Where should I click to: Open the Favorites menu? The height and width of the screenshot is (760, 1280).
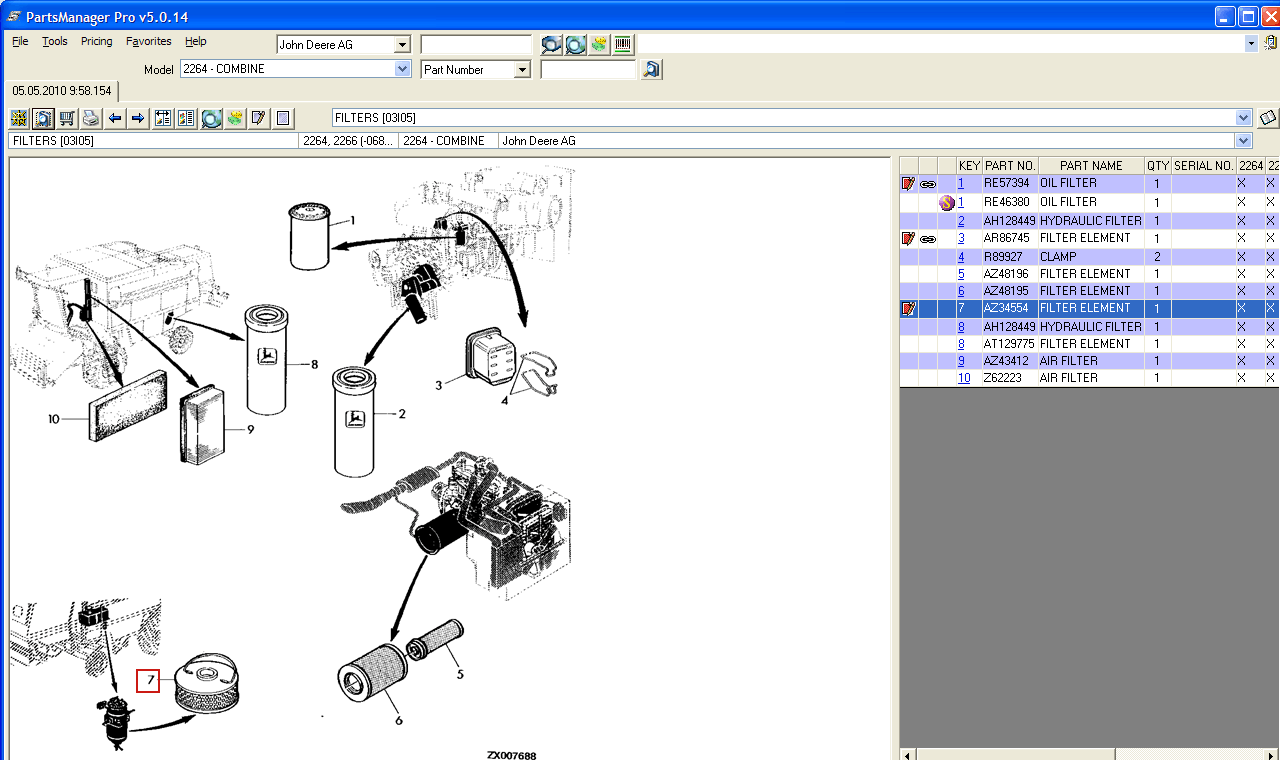(149, 41)
